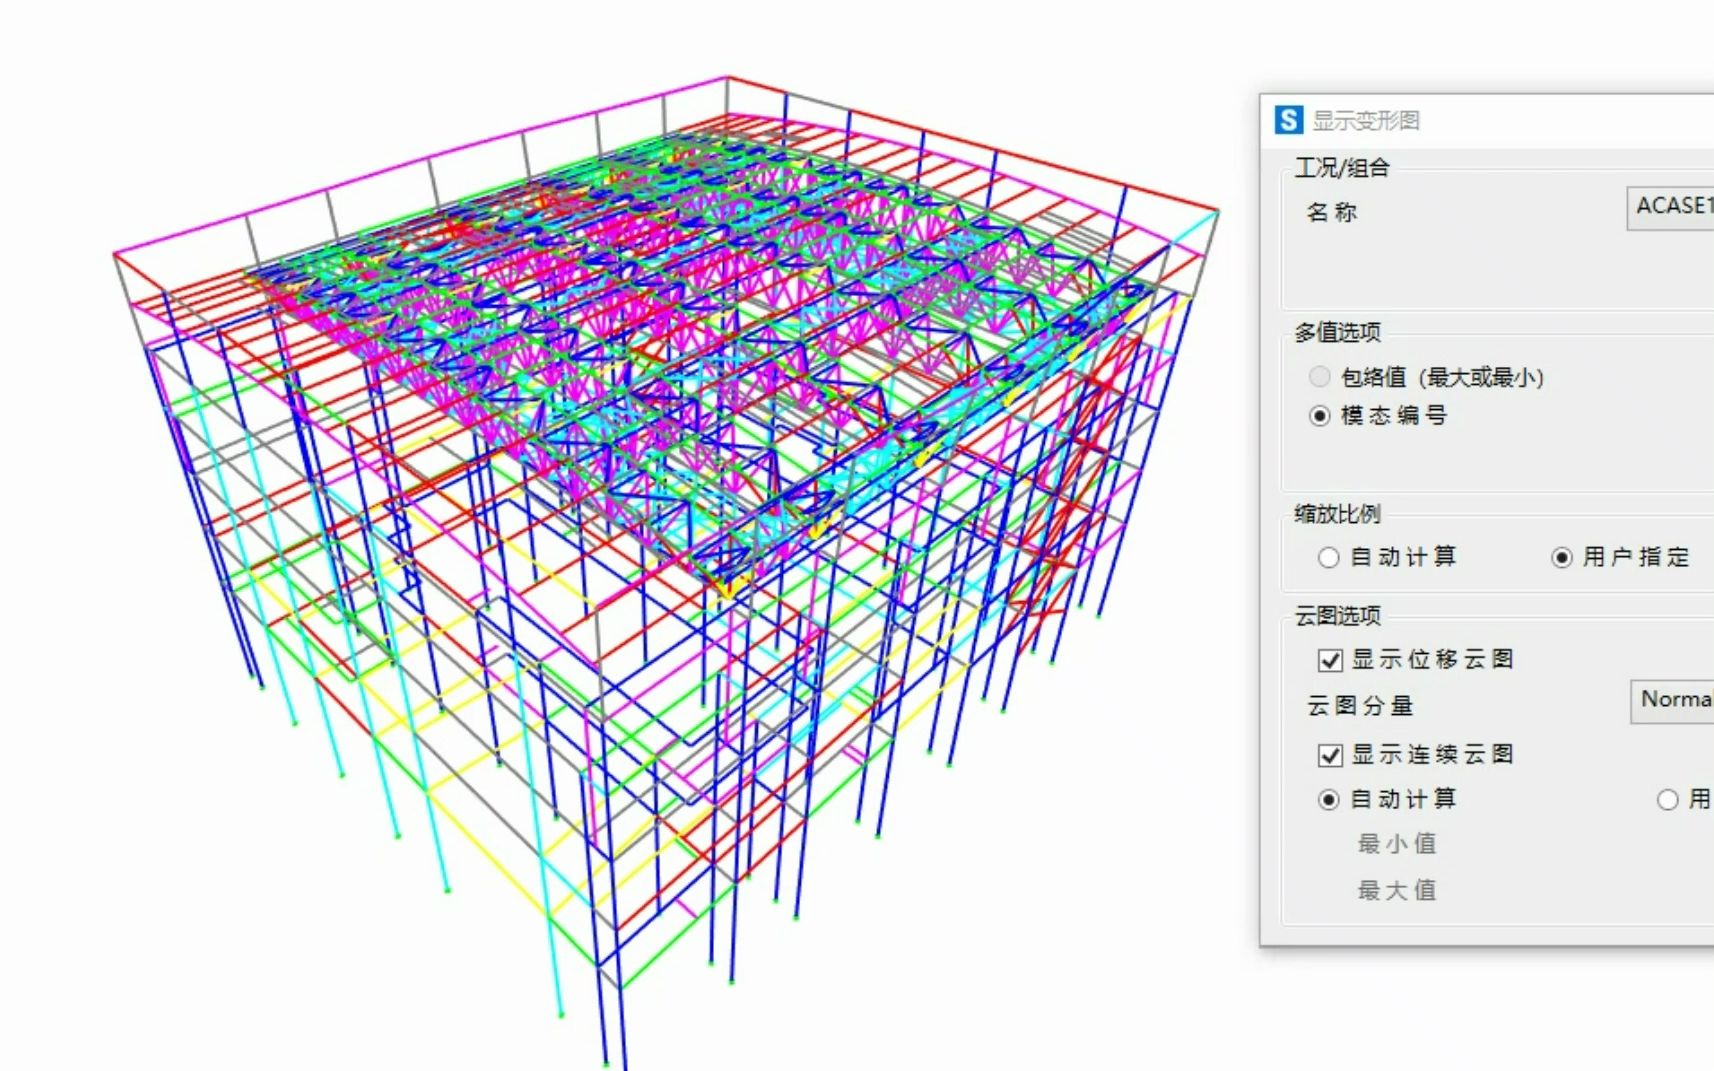1714x1071 pixels.
Task: Open the ACASE1 name dropdown
Action: tap(1670, 208)
